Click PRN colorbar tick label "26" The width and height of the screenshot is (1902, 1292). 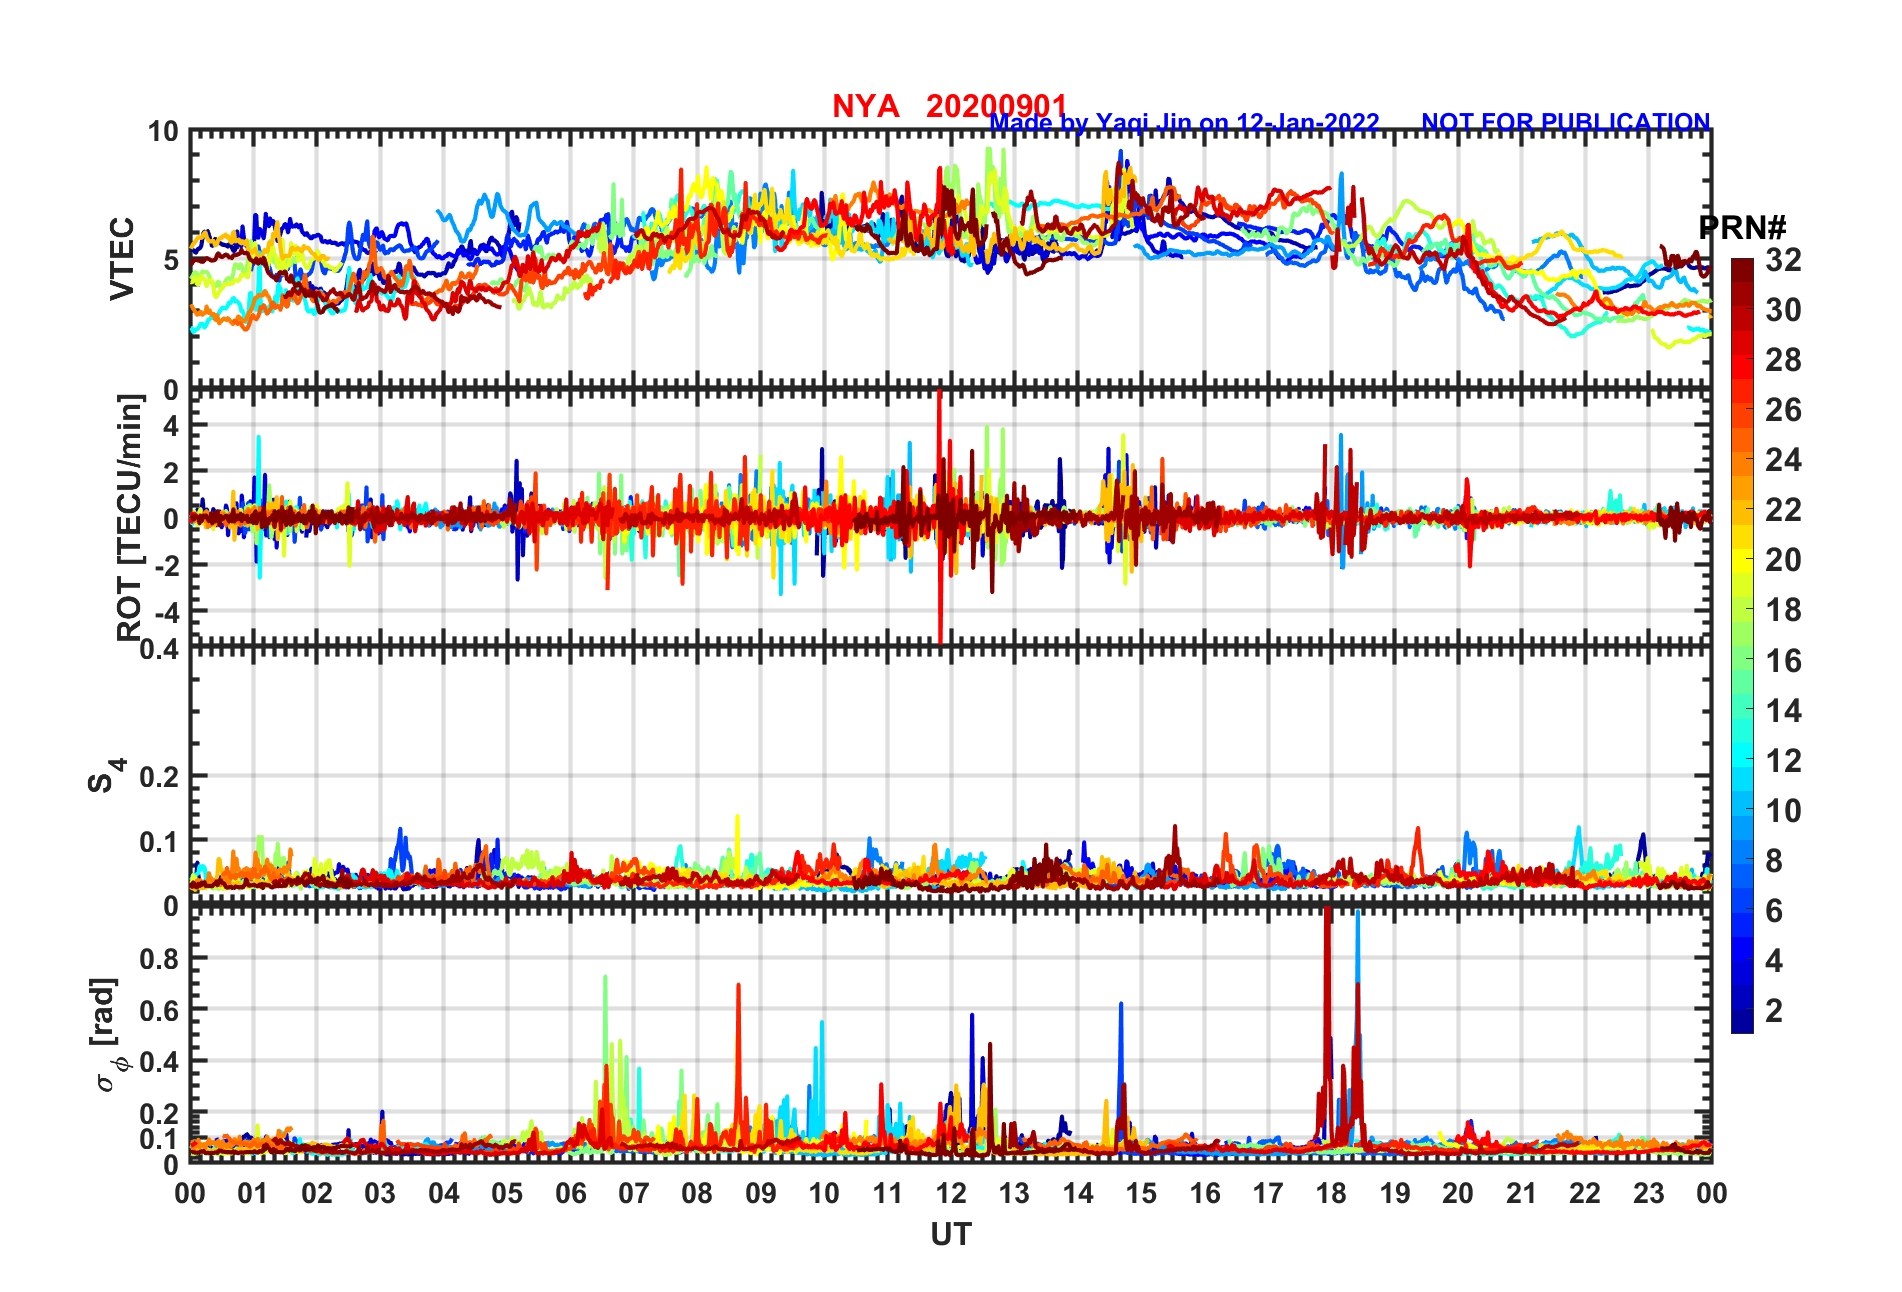1783,410
